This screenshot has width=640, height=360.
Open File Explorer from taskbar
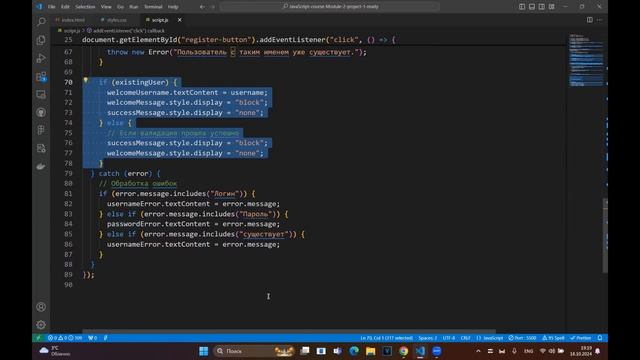[x=370, y=351]
